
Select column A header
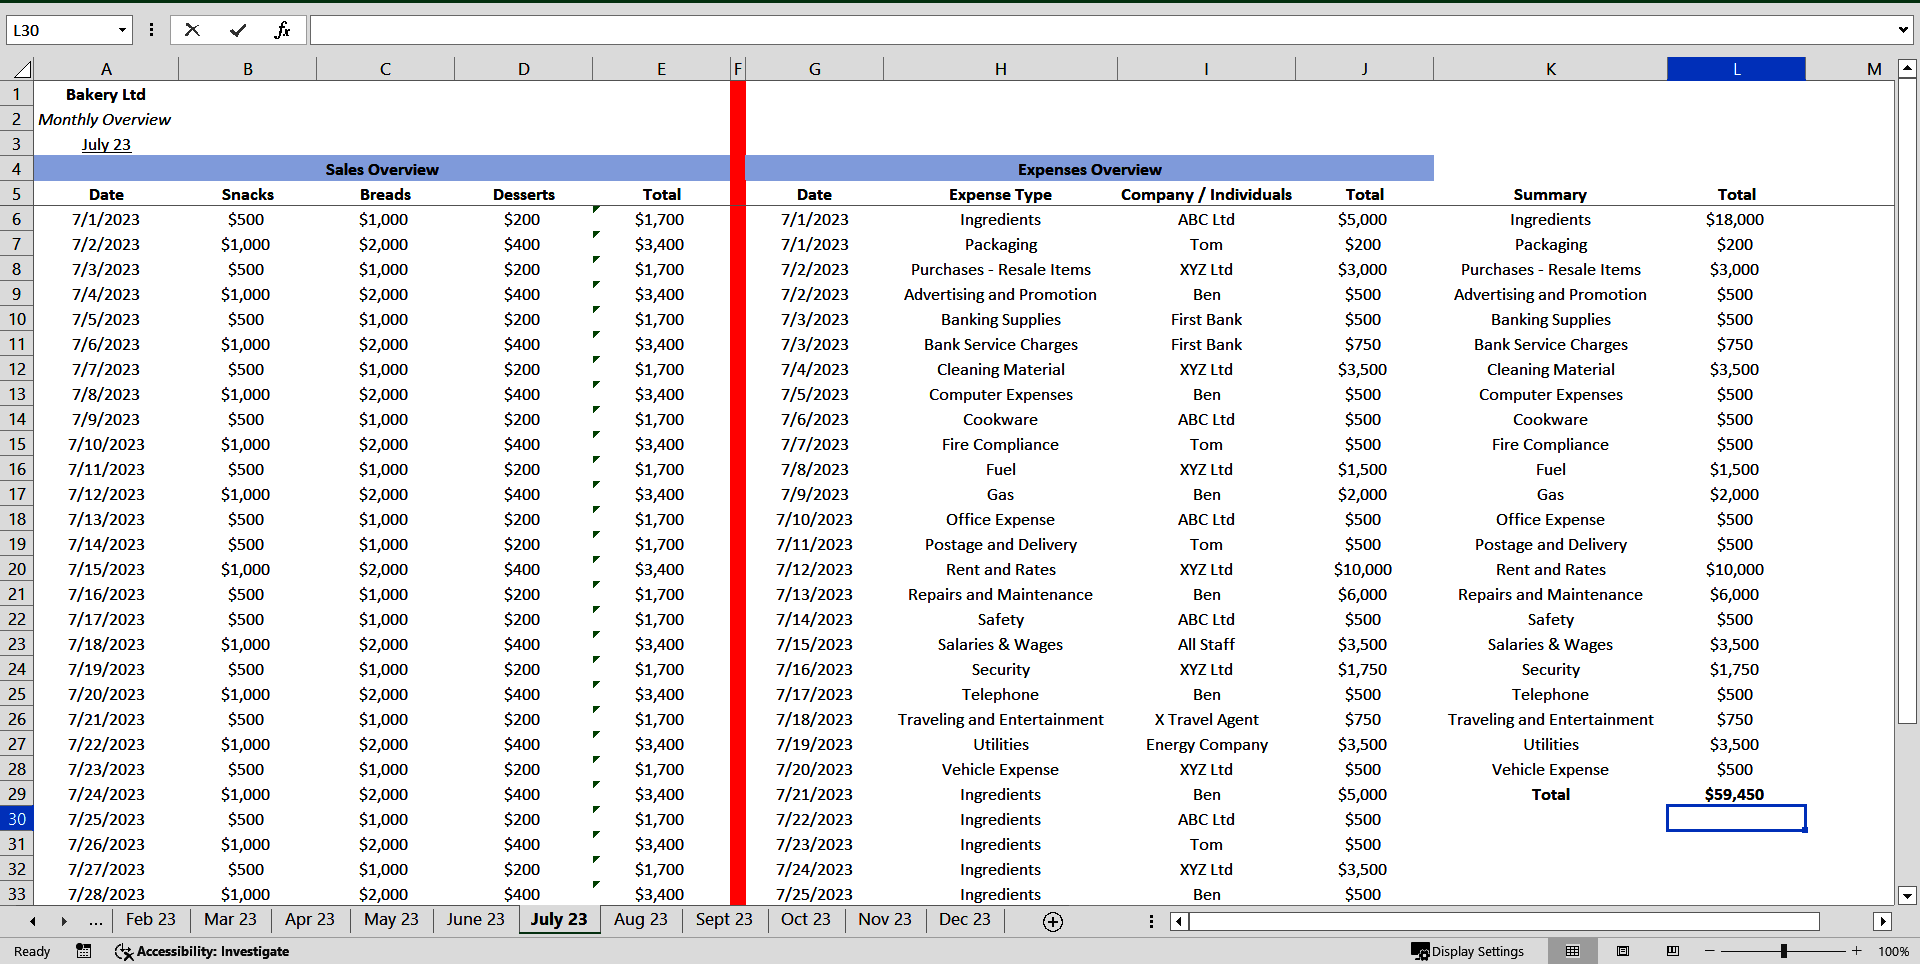(106, 69)
